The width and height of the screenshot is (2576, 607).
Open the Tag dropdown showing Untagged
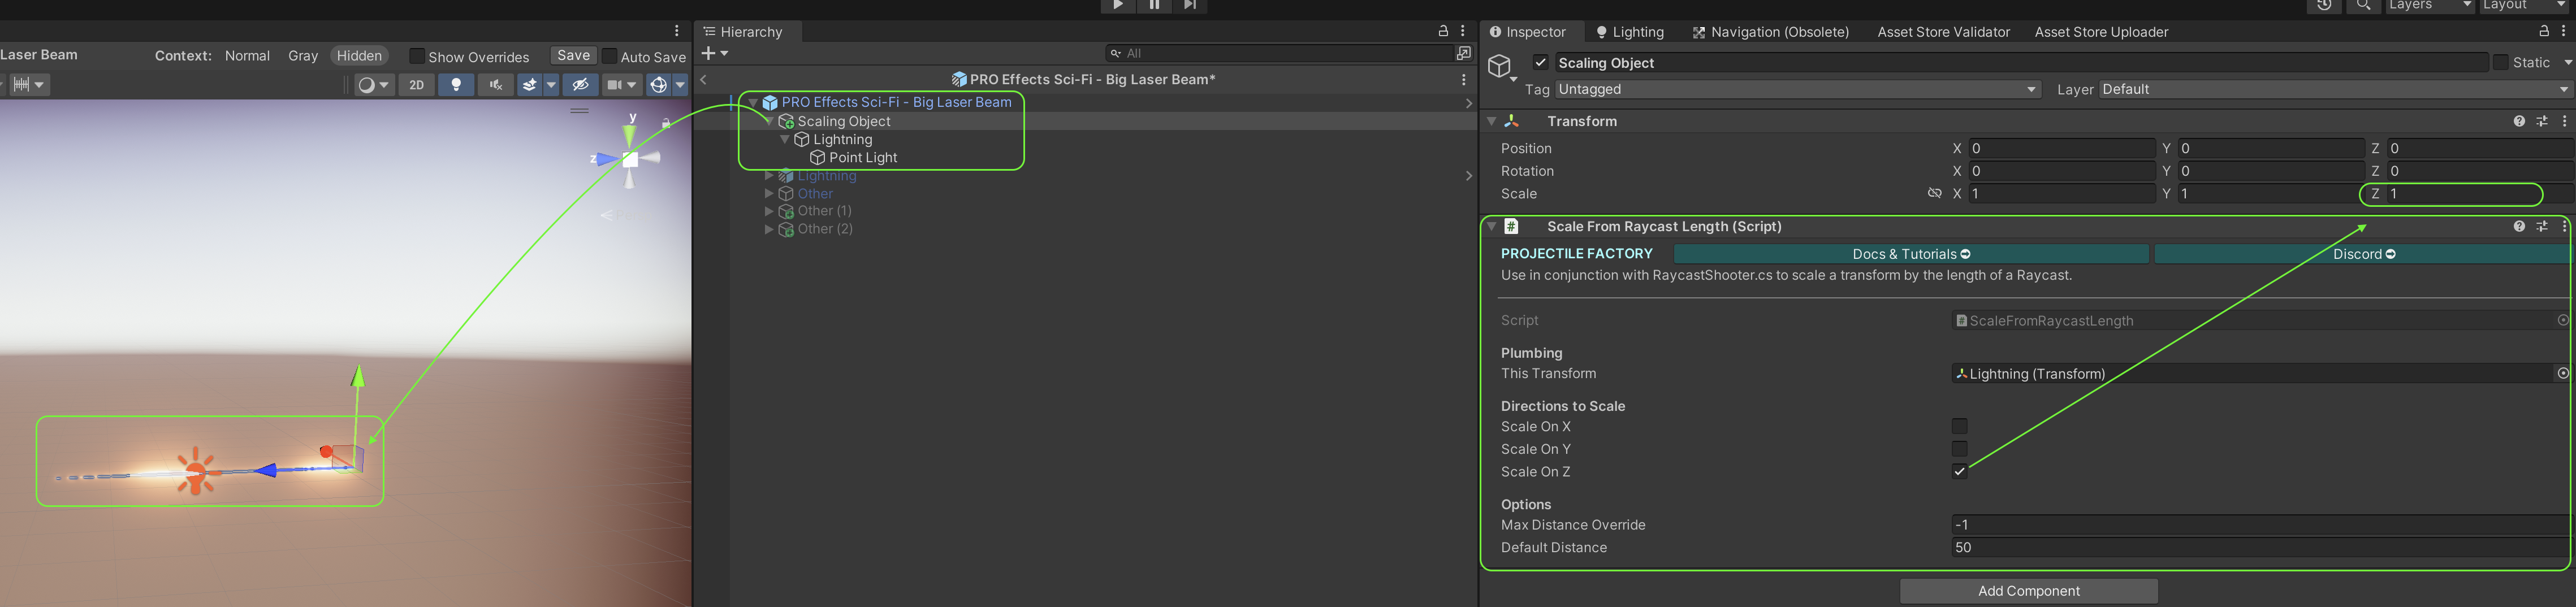(1796, 90)
